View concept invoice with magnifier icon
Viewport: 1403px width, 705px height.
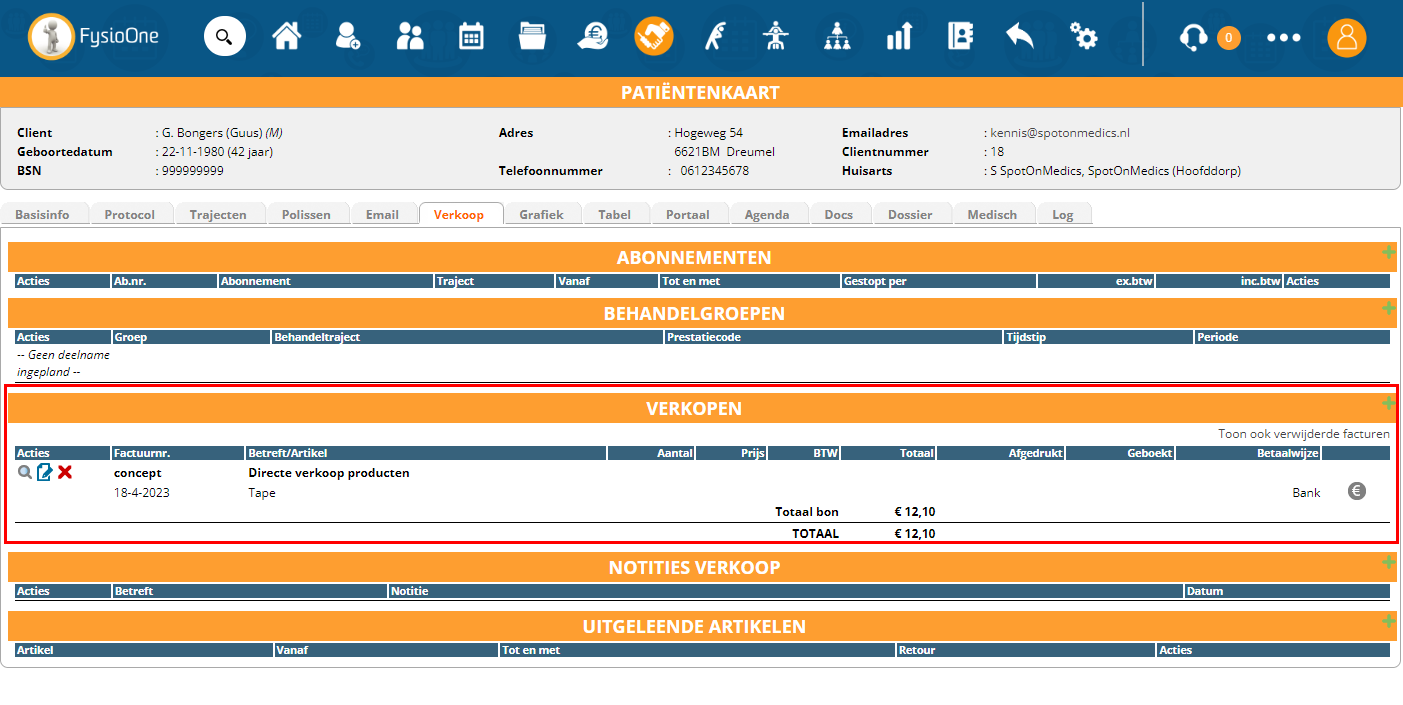[x=25, y=472]
